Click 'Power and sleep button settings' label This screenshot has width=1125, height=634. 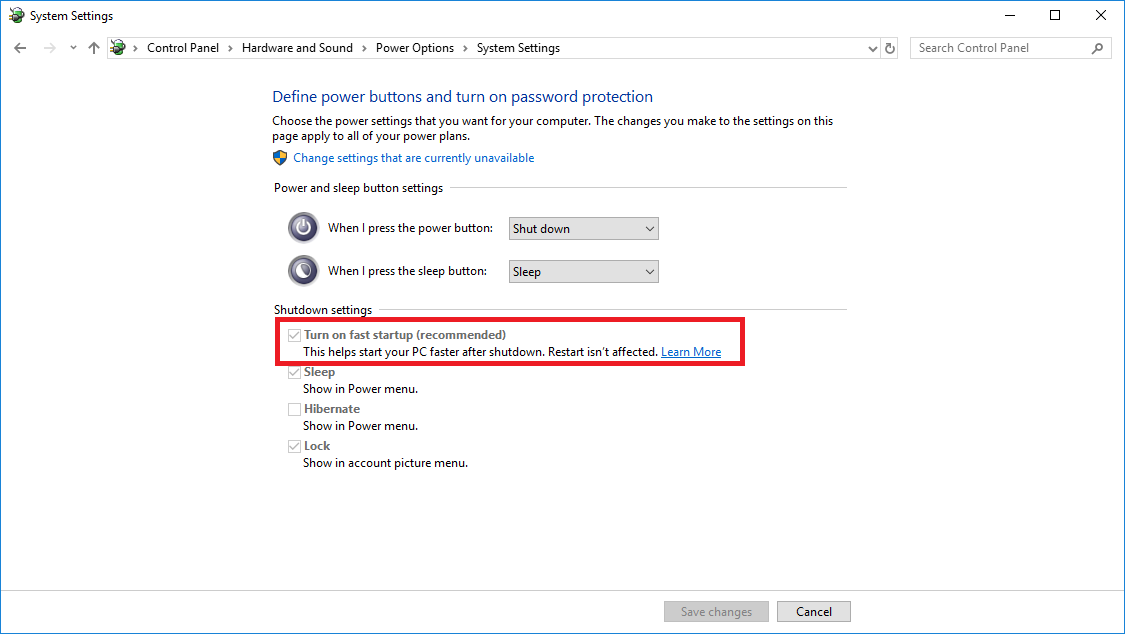tap(358, 188)
